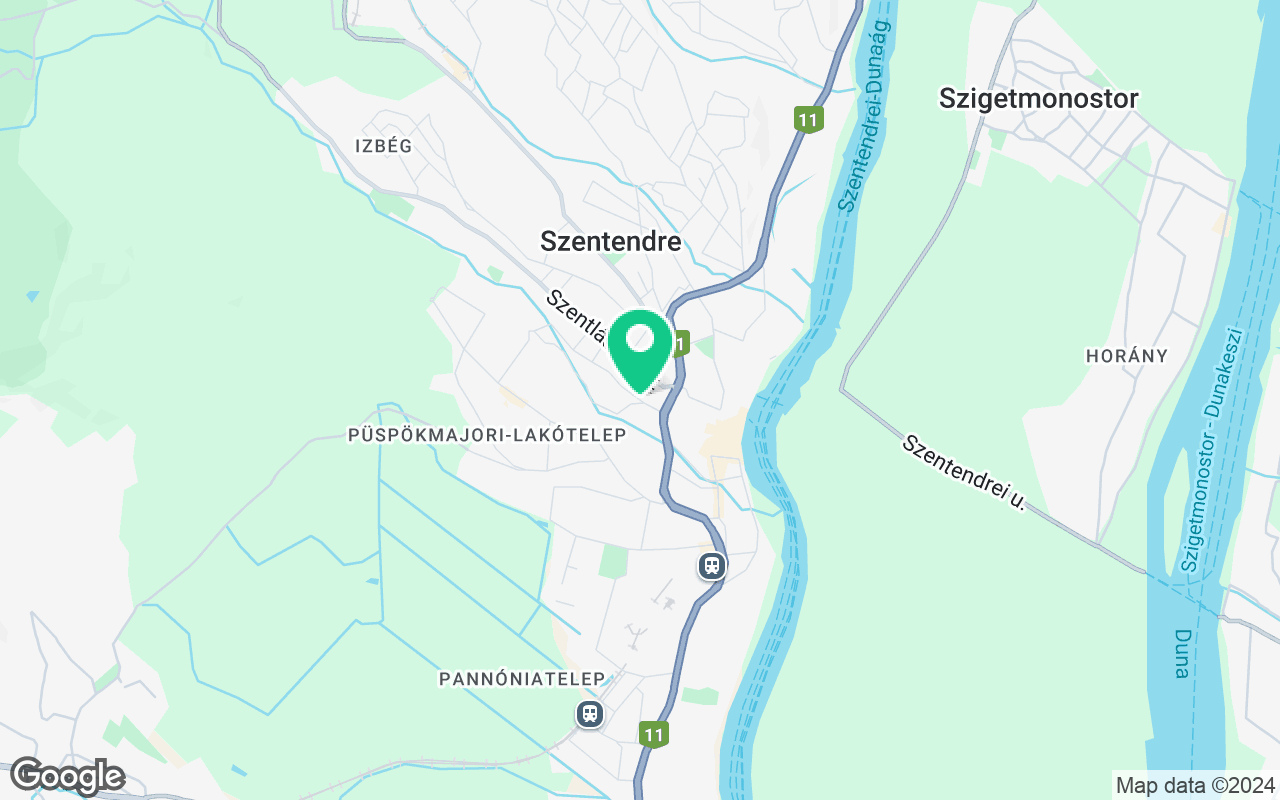The width and height of the screenshot is (1280, 800).
Task: Click the dark green forest area at left
Action: [30, 250]
